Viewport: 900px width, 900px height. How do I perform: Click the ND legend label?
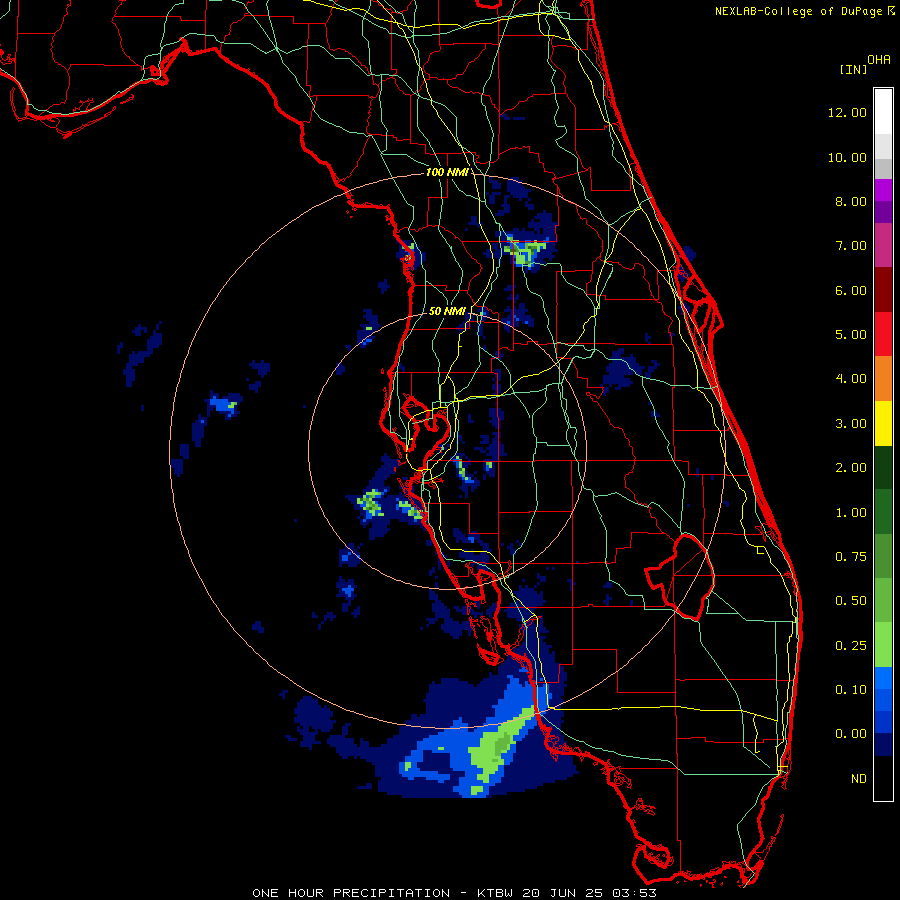859,779
